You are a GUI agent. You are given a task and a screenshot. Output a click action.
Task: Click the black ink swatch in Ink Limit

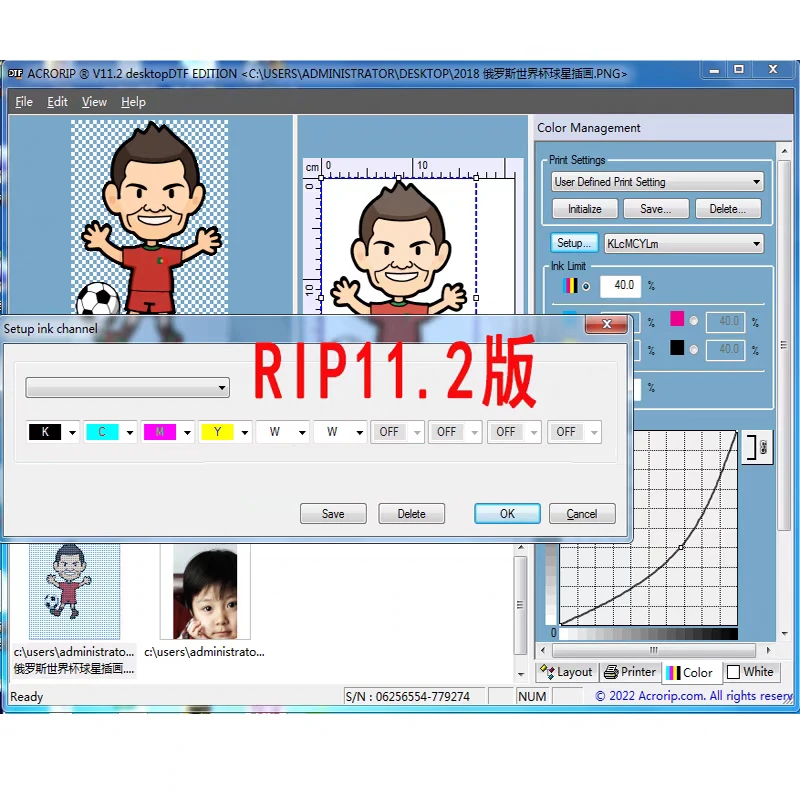(x=676, y=348)
